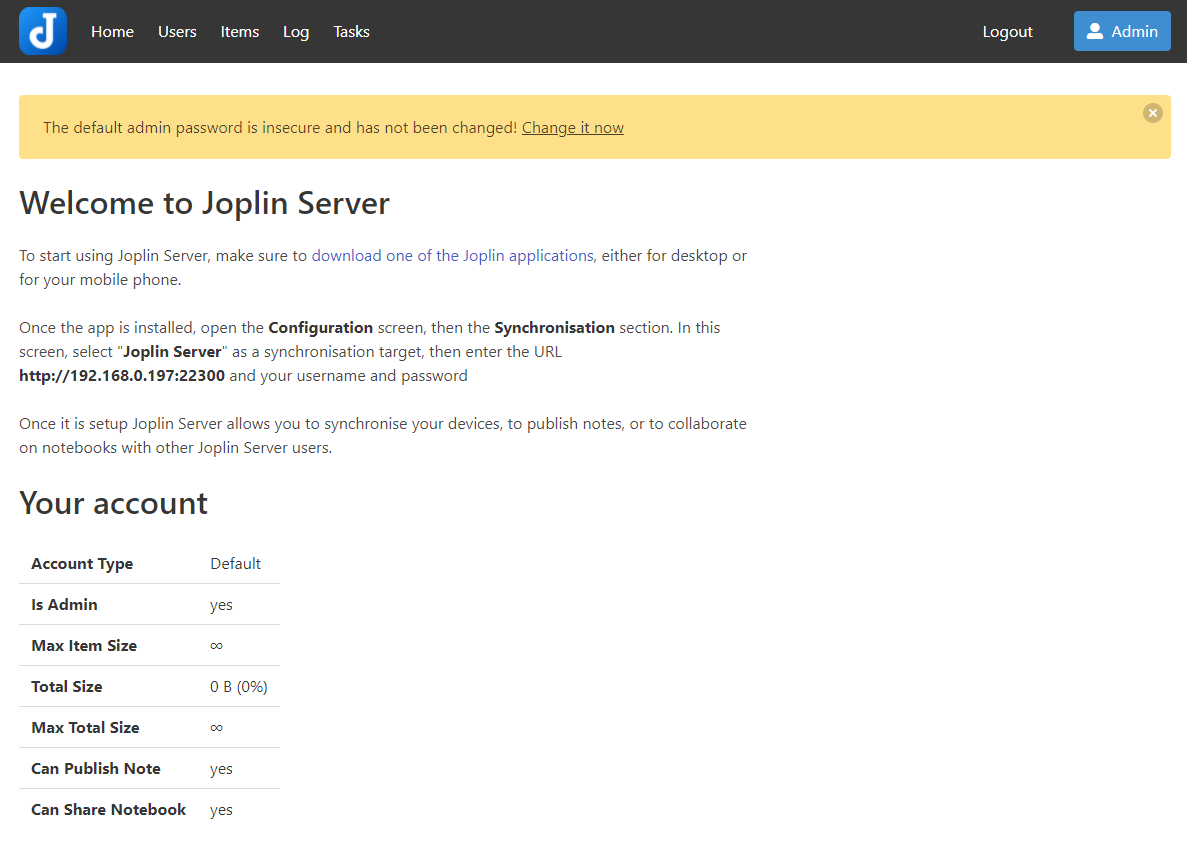1187x853 pixels.
Task: View the server Log page
Action: (296, 31)
